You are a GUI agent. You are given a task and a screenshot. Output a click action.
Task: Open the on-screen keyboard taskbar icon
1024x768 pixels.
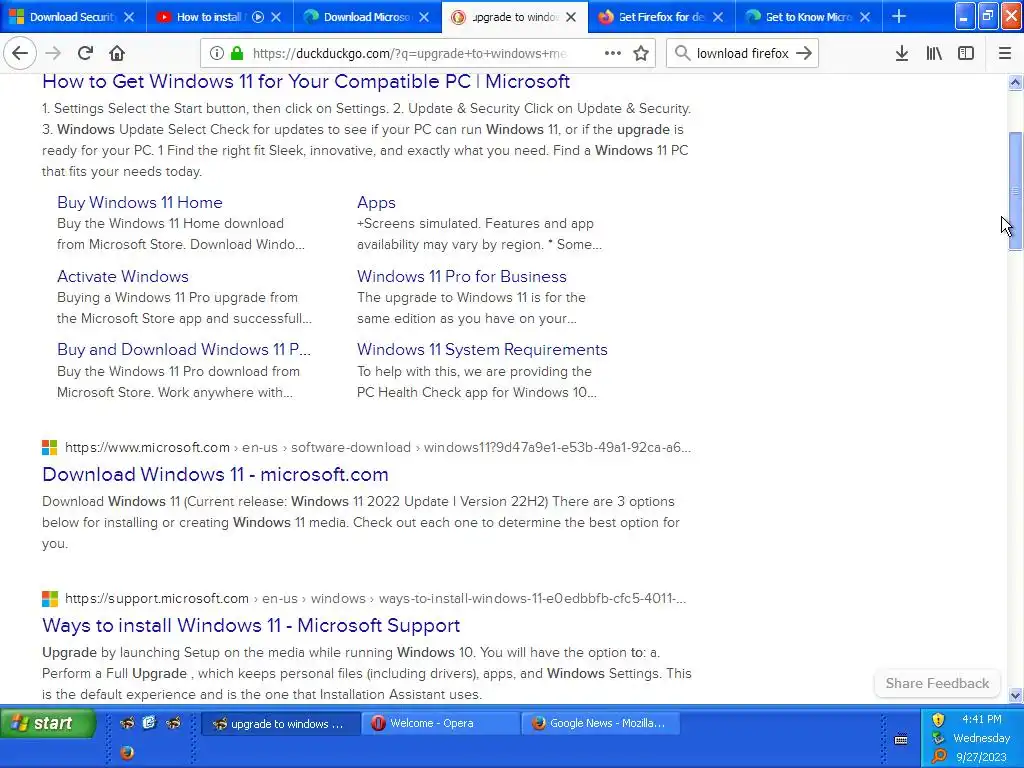(x=901, y=739)
